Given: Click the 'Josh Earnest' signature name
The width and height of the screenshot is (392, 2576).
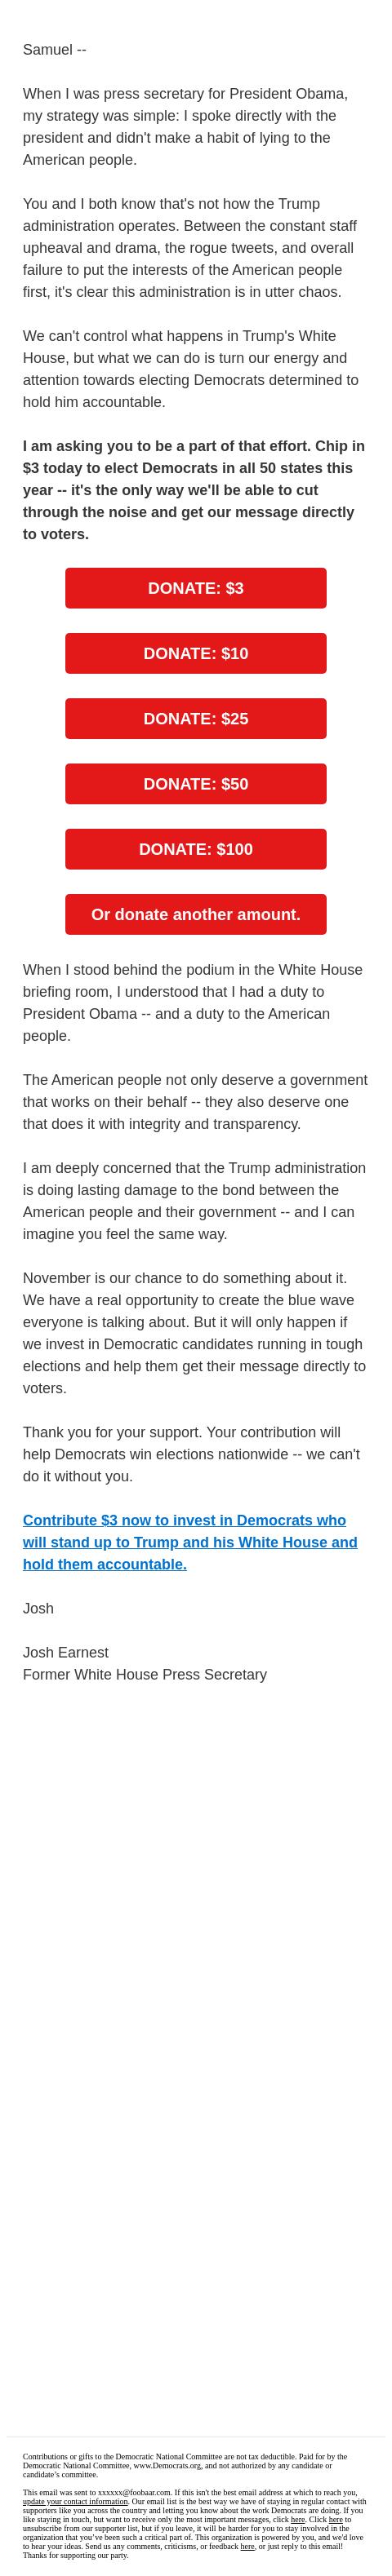Looking at the screenshot, I should pyautogui.click(x=66, y=1652).
